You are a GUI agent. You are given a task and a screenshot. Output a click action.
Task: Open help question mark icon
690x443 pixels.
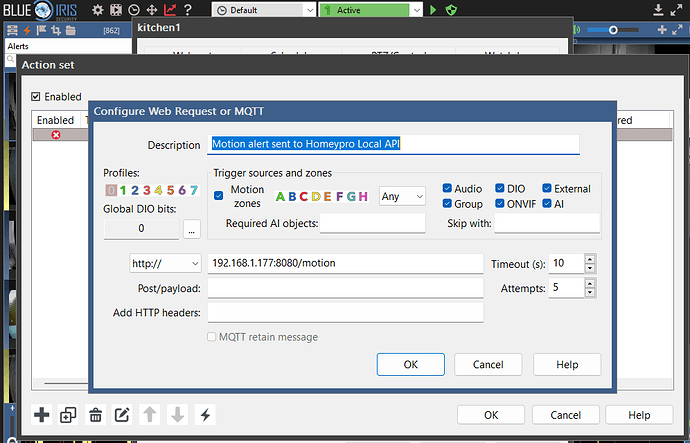pos(188,10)
